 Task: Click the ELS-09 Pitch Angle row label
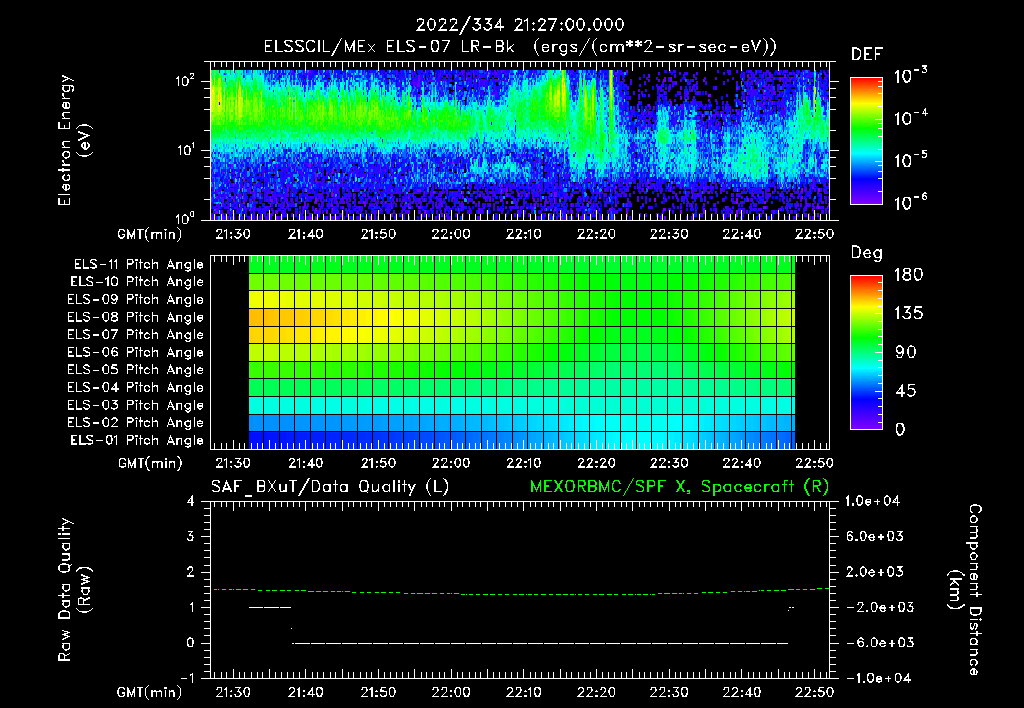tap(136, 300)
